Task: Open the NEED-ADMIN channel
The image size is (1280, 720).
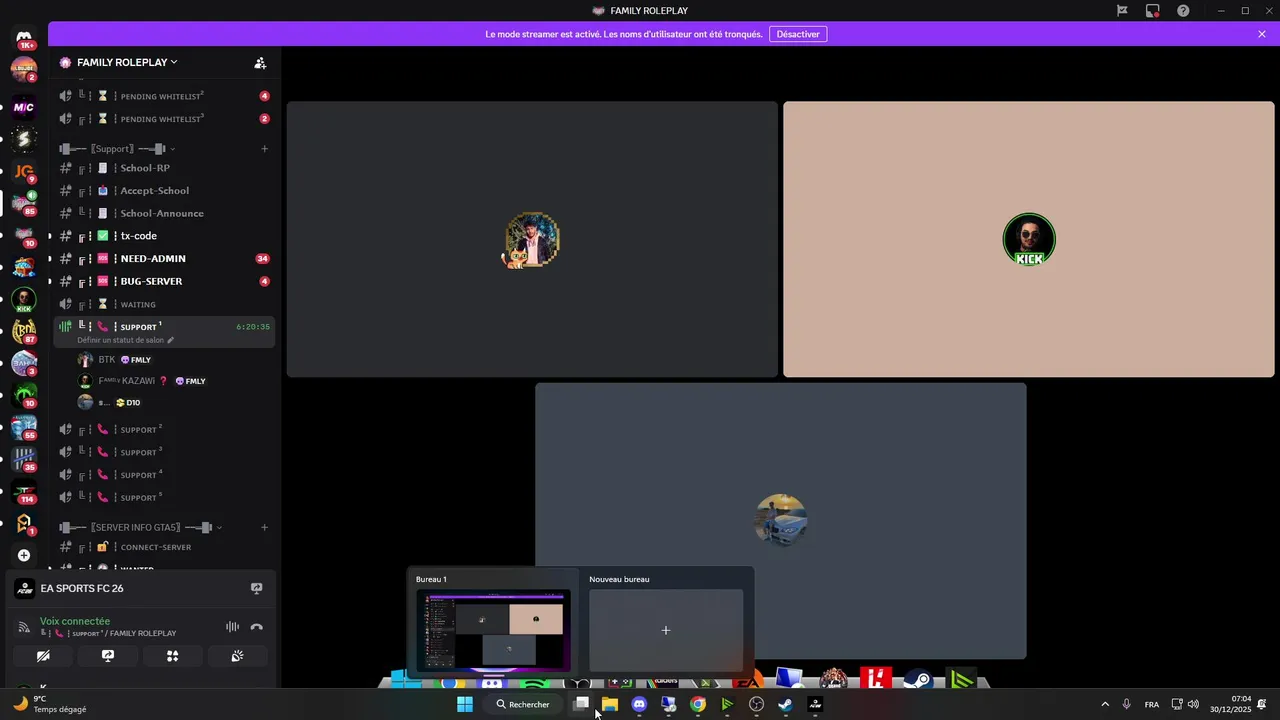Action: (x=165, y=258)
